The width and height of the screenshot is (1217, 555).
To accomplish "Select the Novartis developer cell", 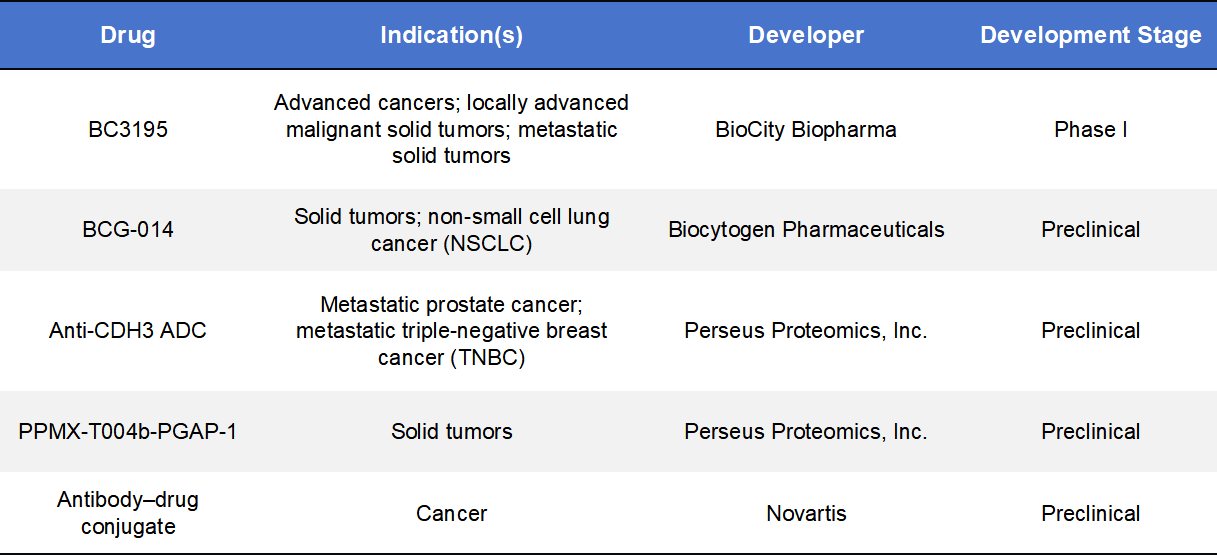I will 806,514.
